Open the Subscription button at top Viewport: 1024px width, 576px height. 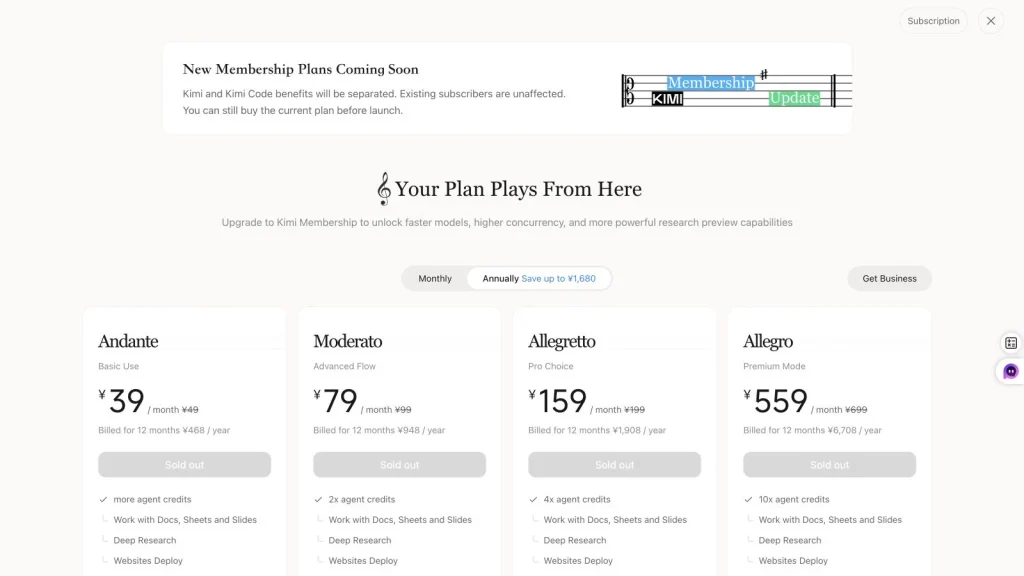click(x=933, y=21)
